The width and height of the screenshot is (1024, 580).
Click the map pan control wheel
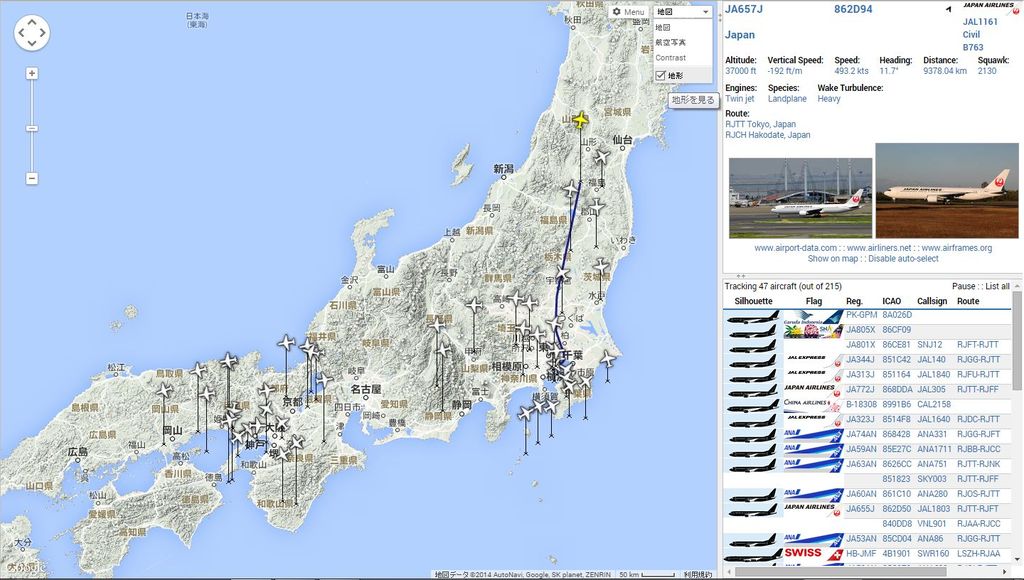pos(31,33)
